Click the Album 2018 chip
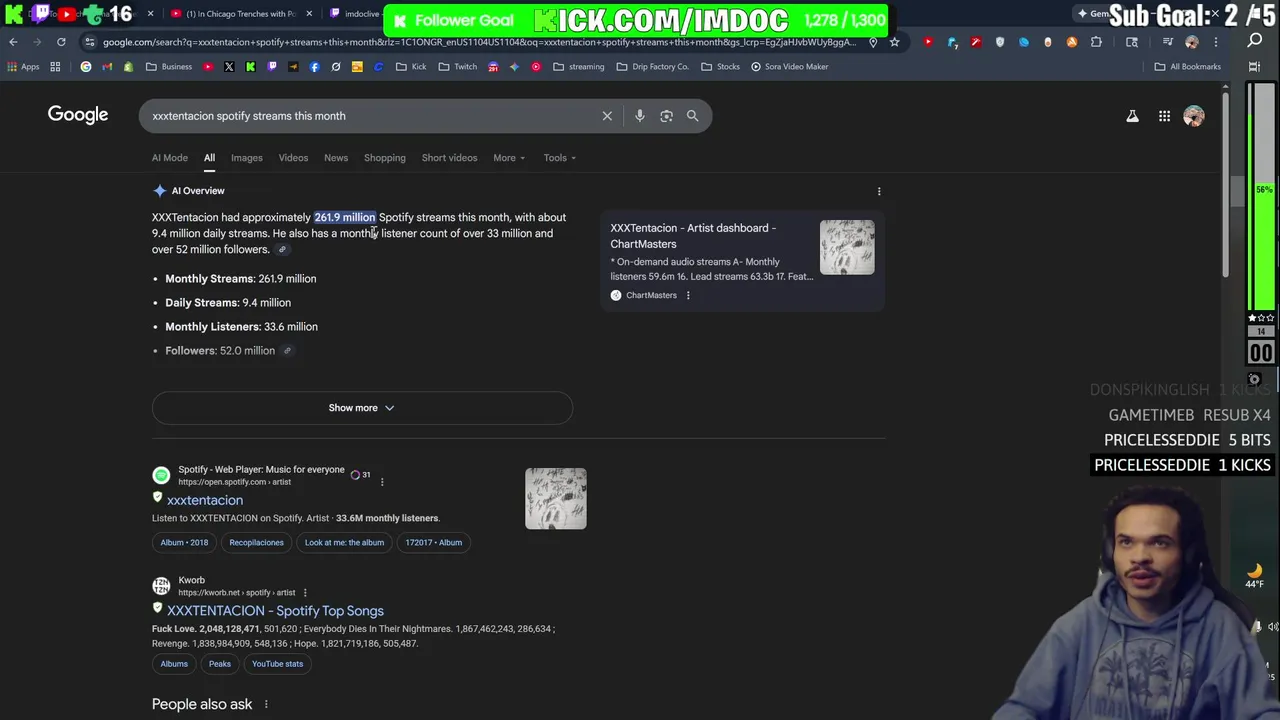This screenshot has height=720, width=1280. click(x=185, y=543)
